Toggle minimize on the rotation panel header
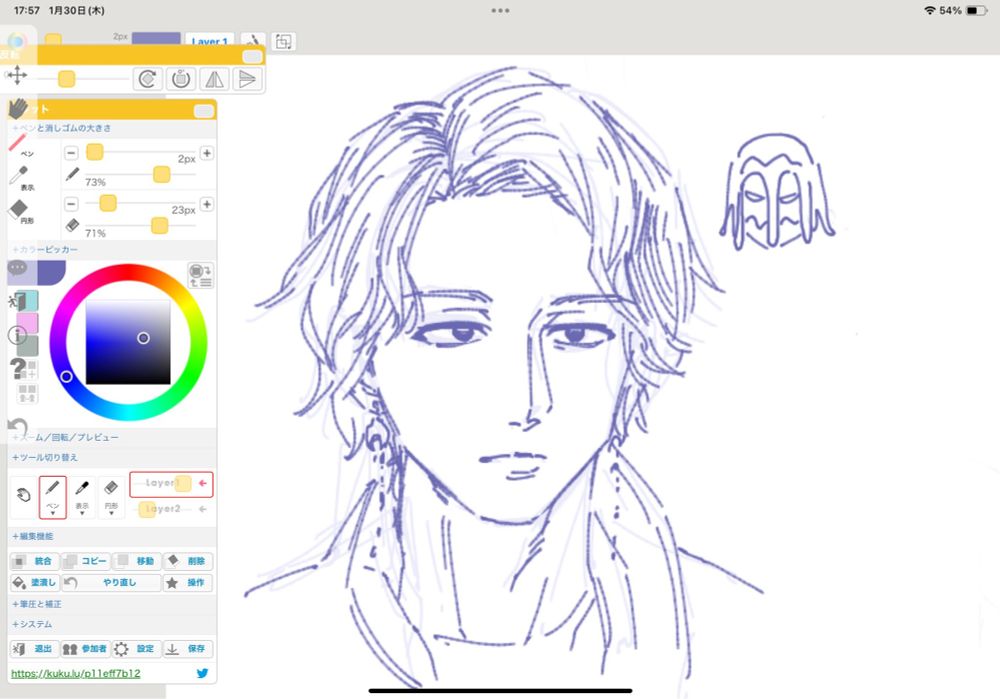The width and height of the screenshot is (1000, 699). (x=252, y=57)
